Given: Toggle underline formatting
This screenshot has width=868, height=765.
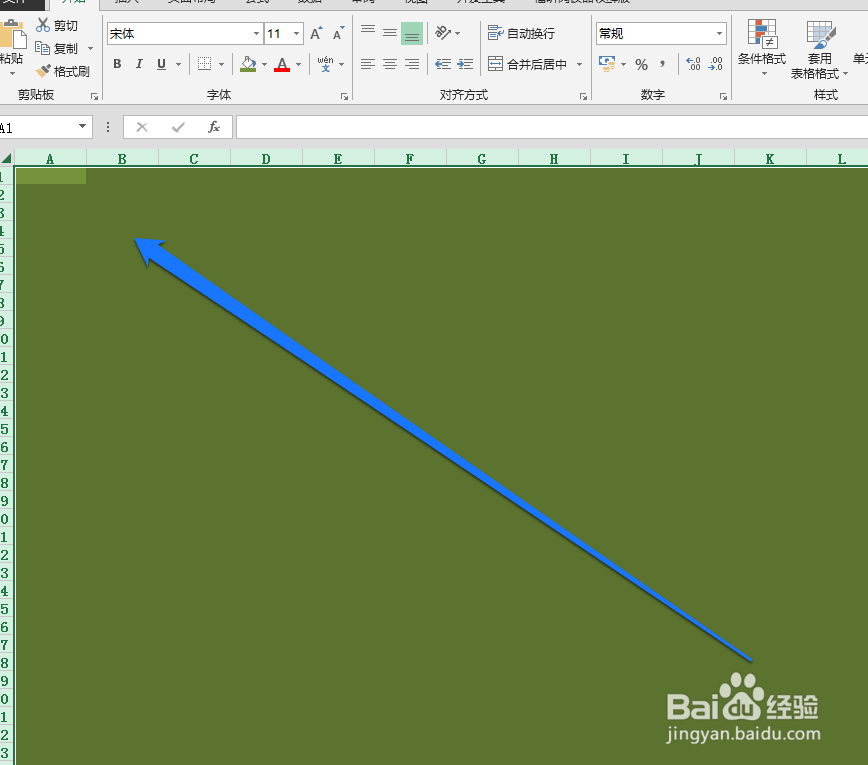Looking at the screenshot, I should click(161, 64).
